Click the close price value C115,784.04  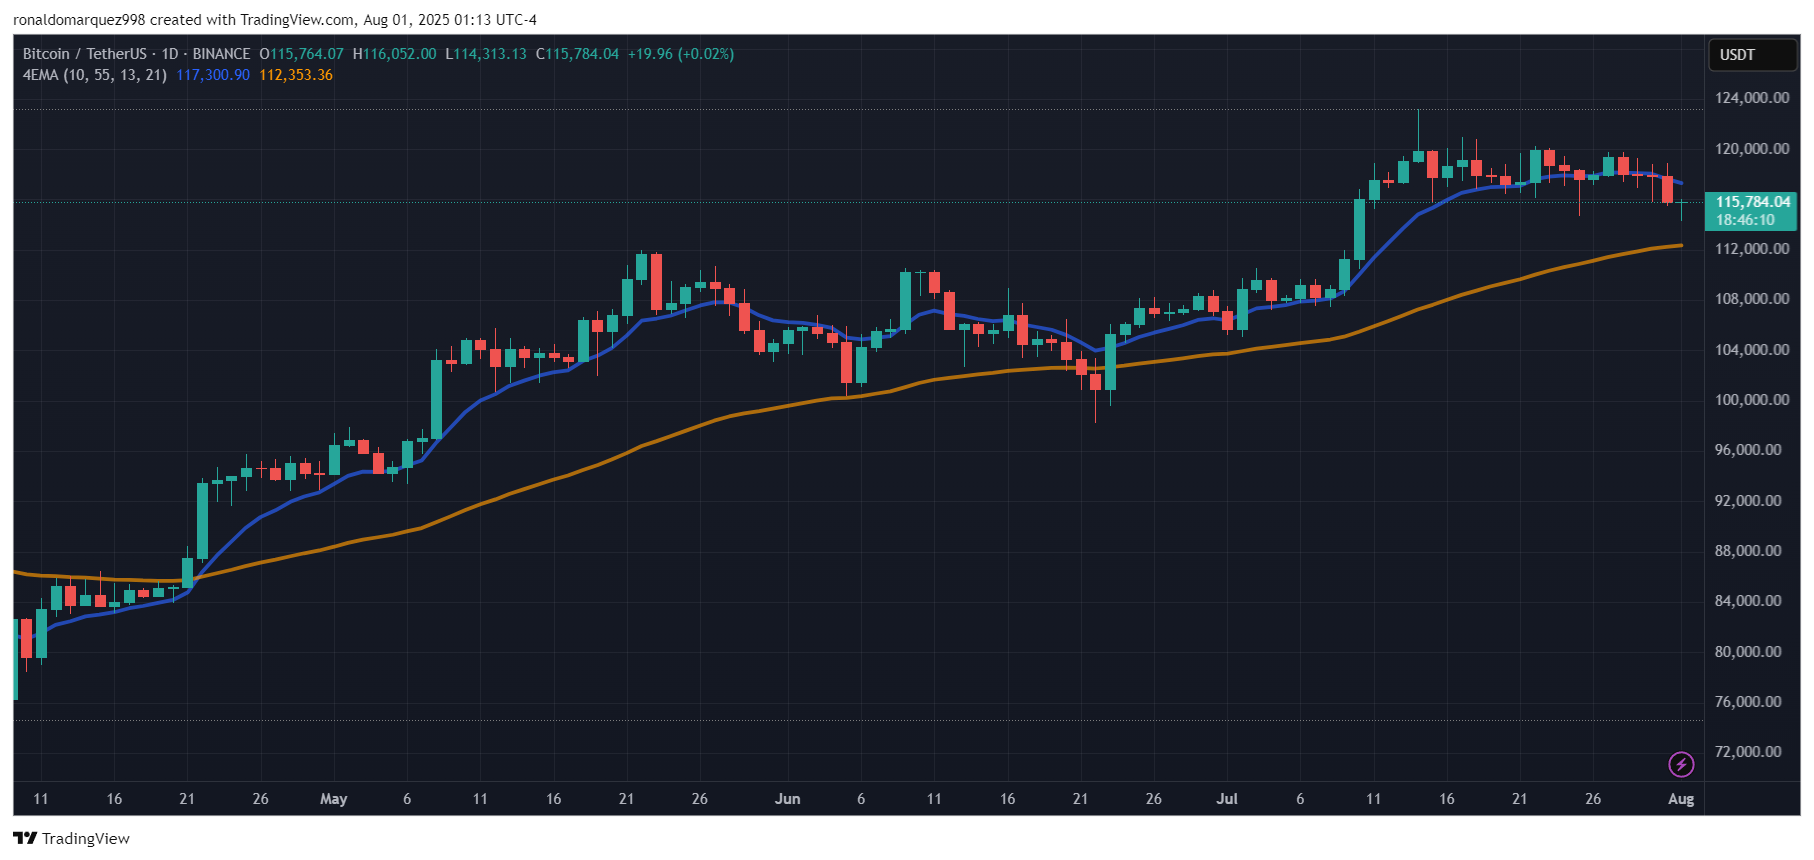point(577,54)
